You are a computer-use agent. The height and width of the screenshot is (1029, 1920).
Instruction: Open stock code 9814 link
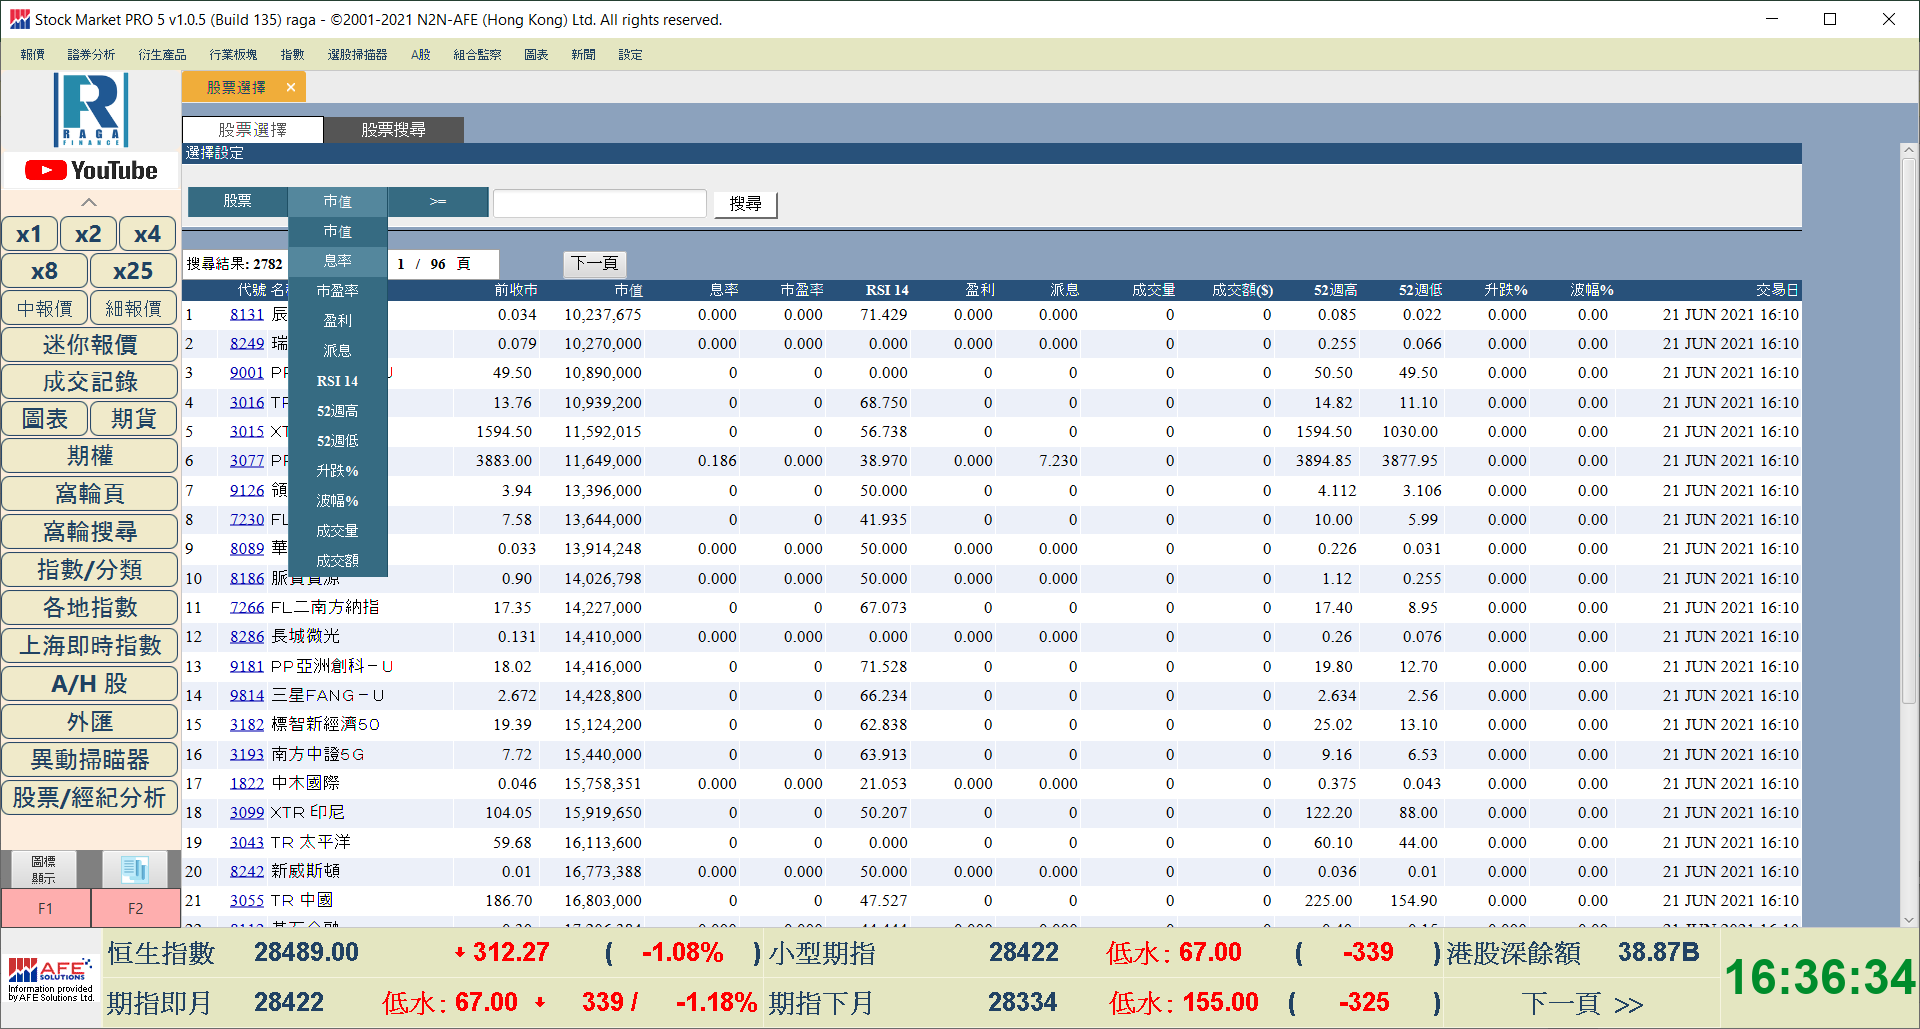point(247,696)
